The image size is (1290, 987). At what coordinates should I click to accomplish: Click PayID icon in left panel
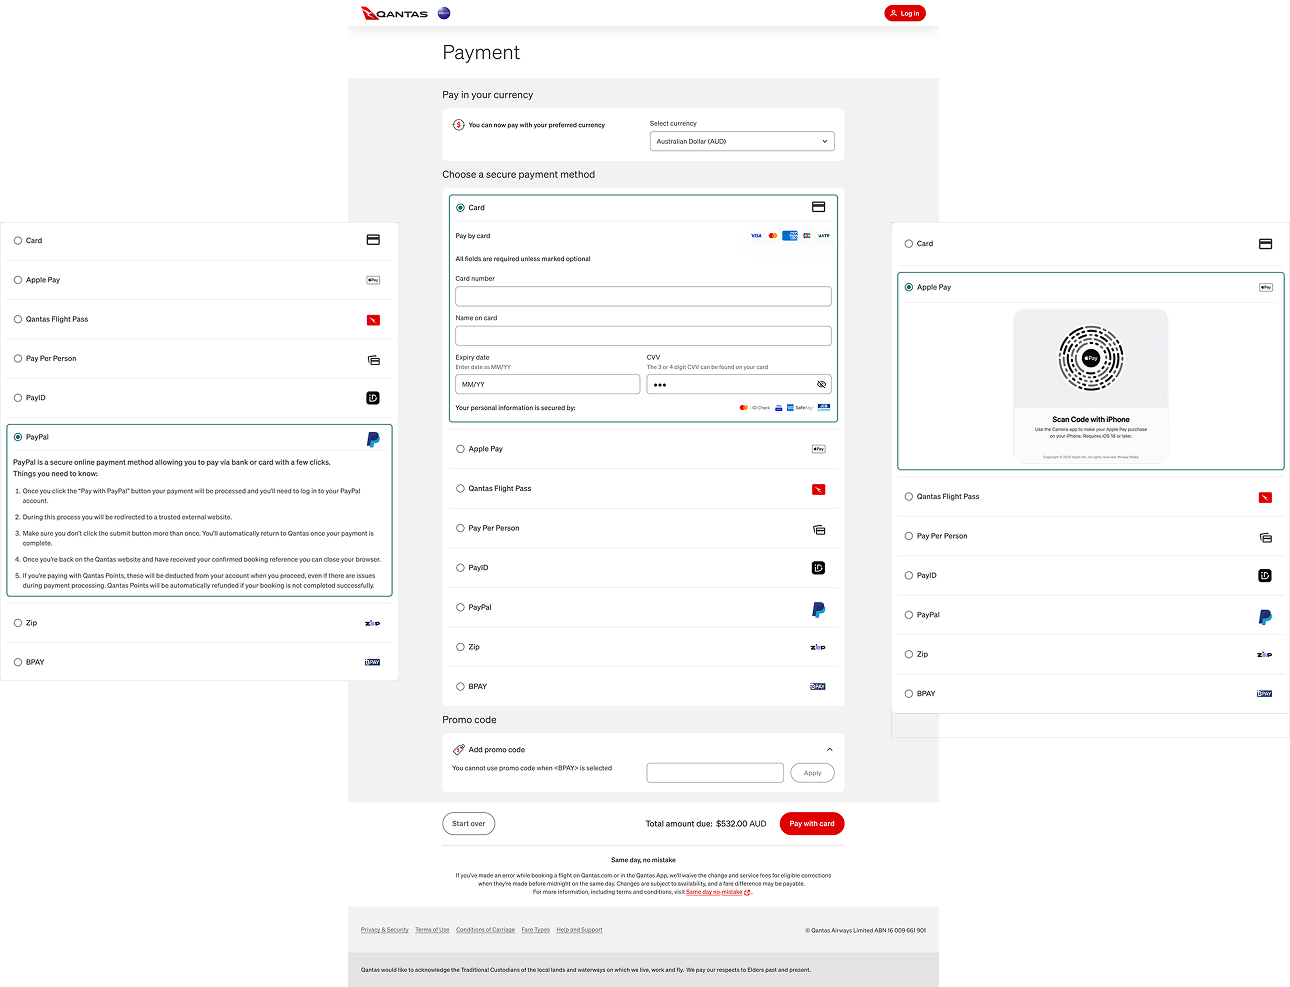pos(373,398)
